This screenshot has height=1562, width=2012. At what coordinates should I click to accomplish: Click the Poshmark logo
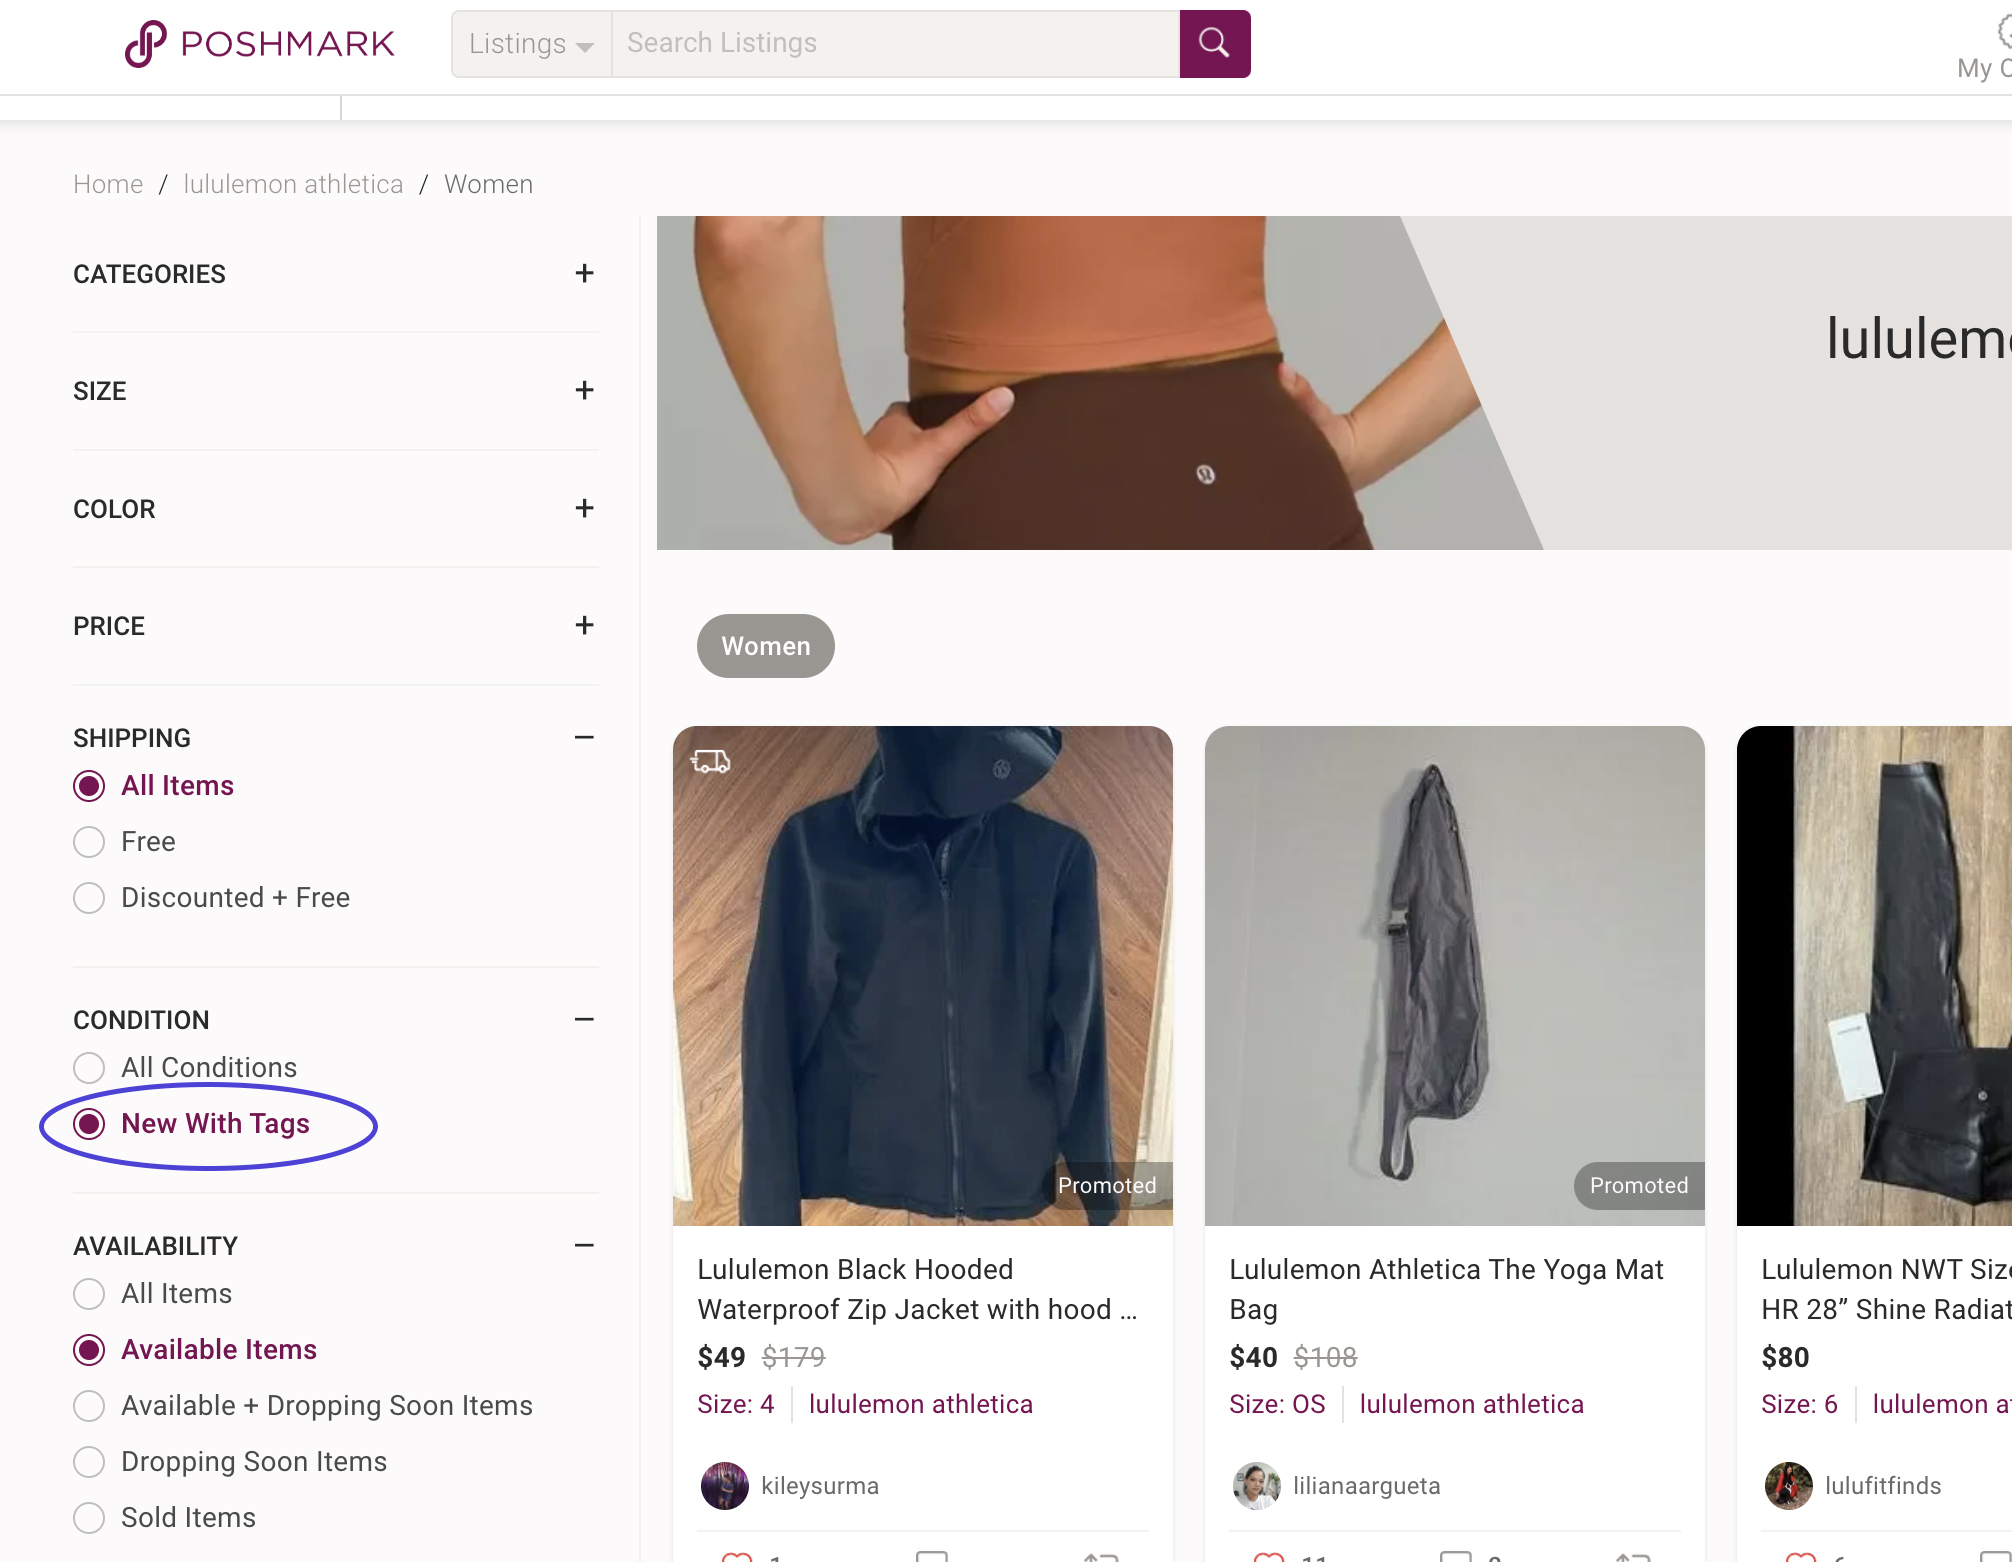[260, 44]
